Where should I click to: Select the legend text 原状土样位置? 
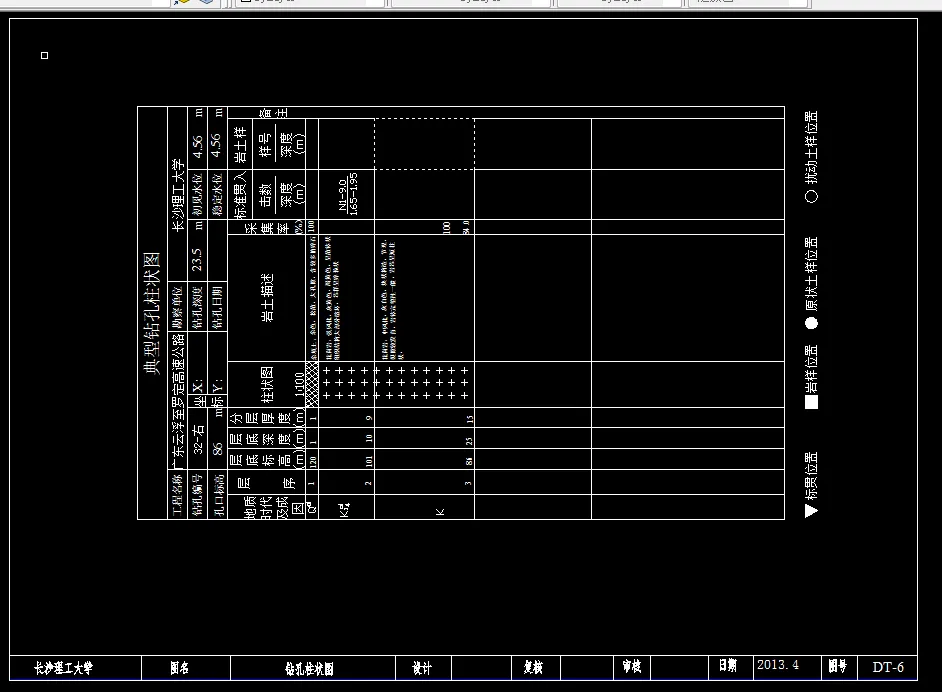click(x=811, y=274)
